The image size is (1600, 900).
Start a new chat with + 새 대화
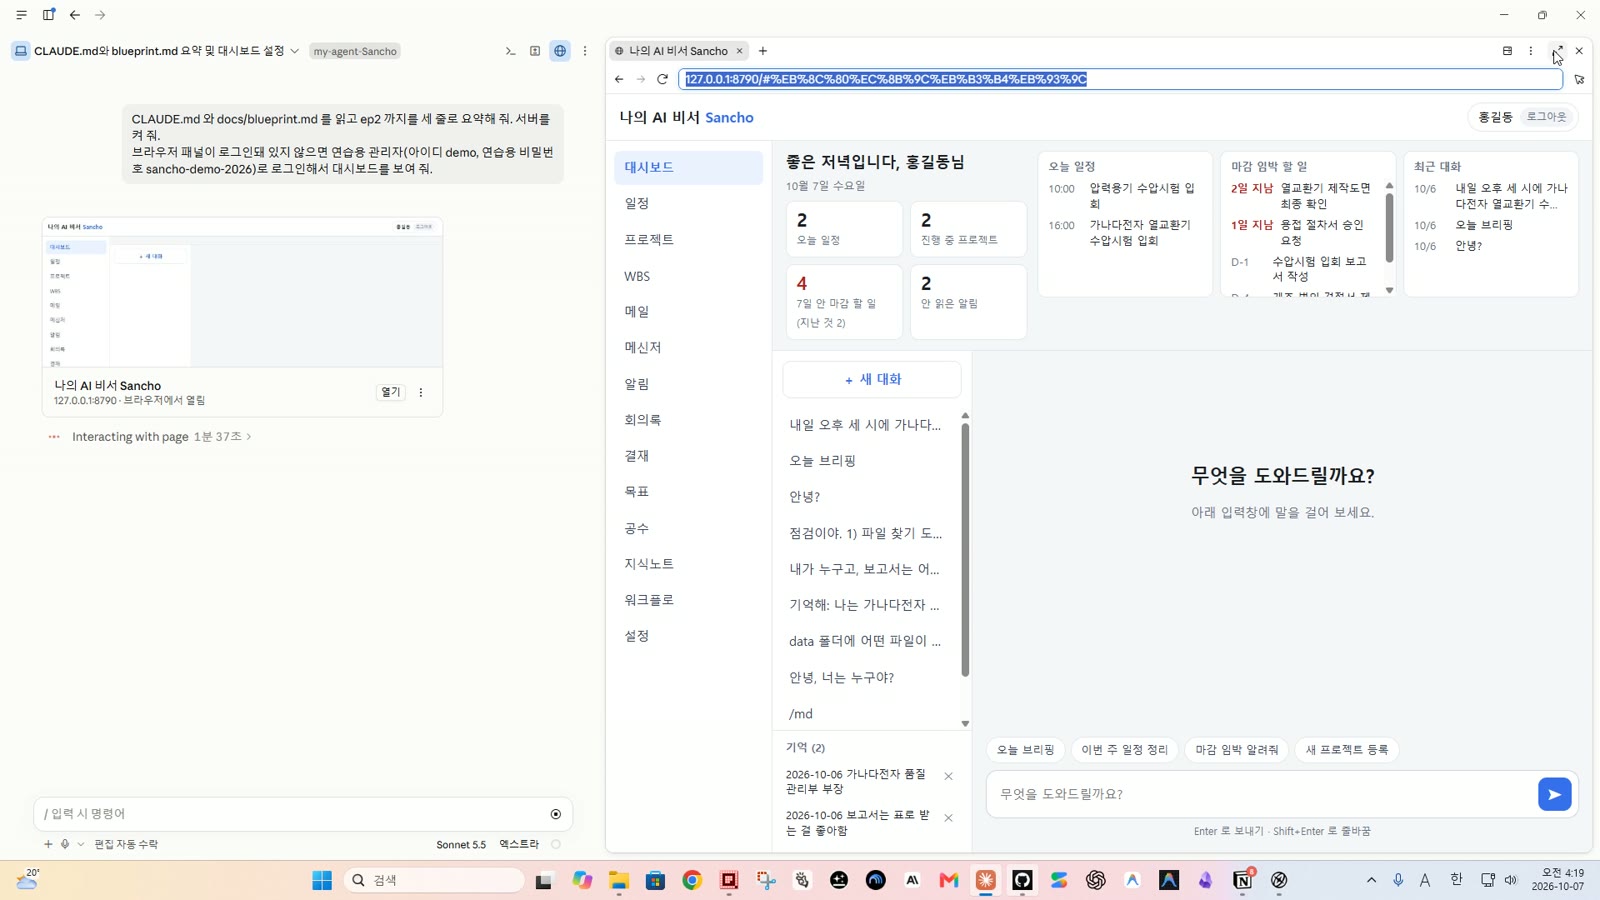pyautogui.click(x=872, y=380)
